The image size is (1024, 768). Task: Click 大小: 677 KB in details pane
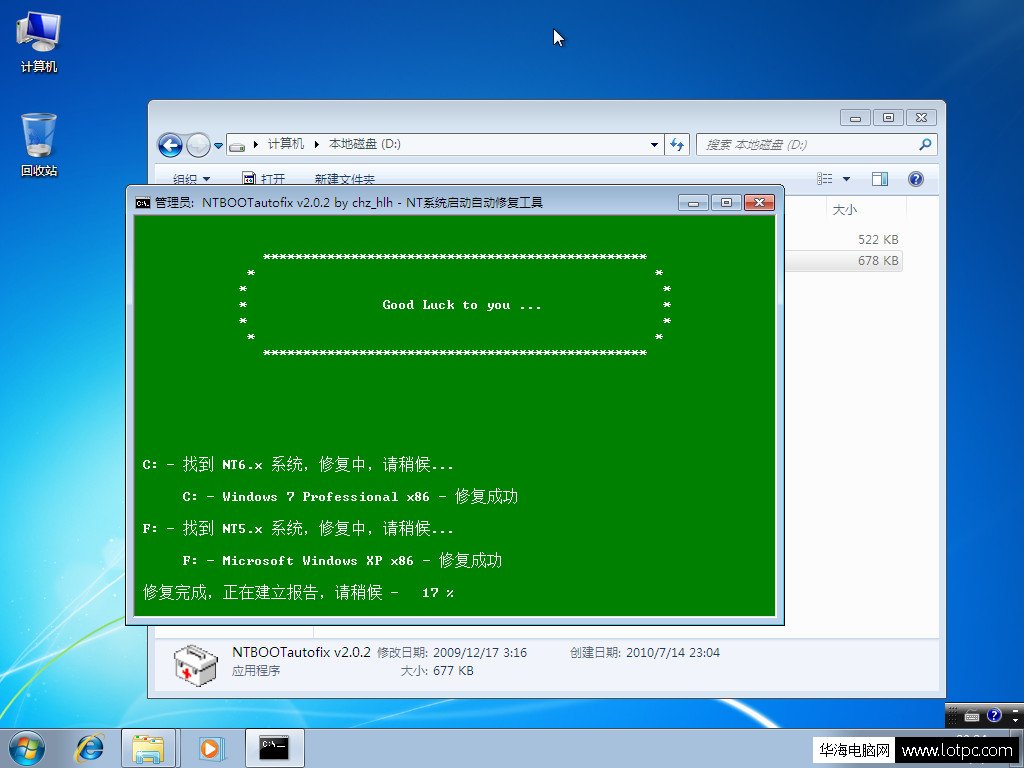click(437, 671)
